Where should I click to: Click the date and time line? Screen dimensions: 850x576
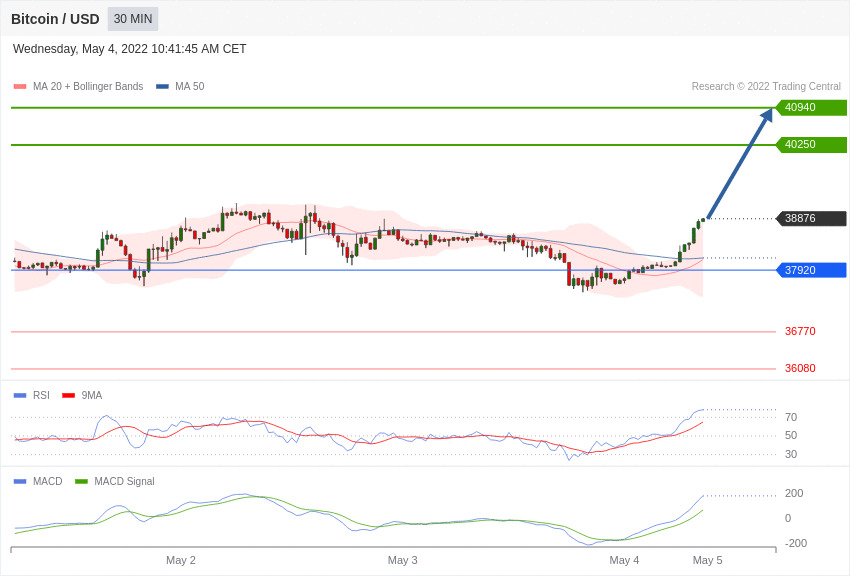pyautogui.click(x=130, y=49)
